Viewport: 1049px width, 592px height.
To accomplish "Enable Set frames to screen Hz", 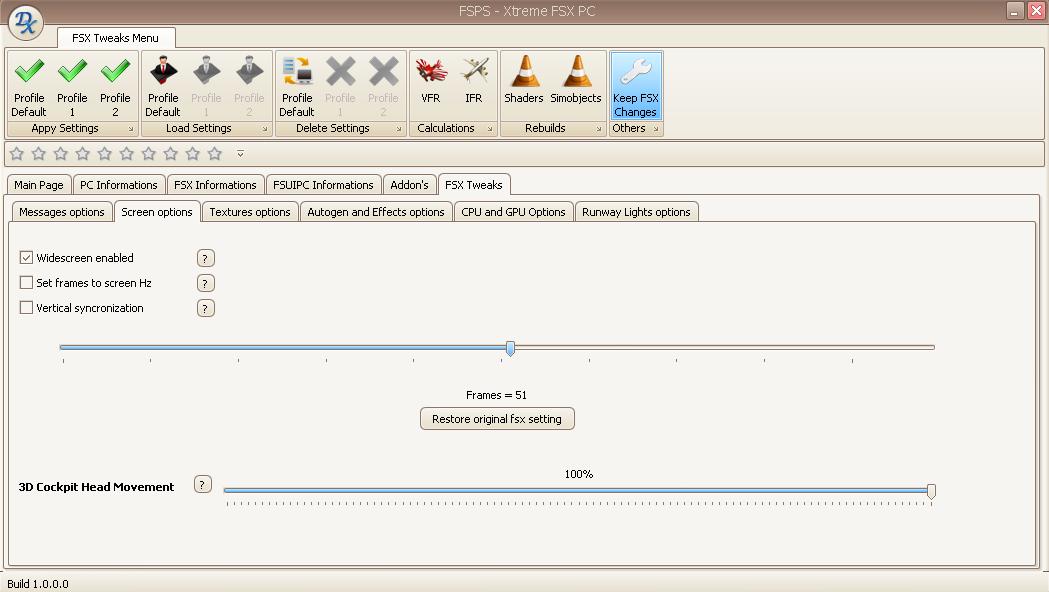I will 26,283.
